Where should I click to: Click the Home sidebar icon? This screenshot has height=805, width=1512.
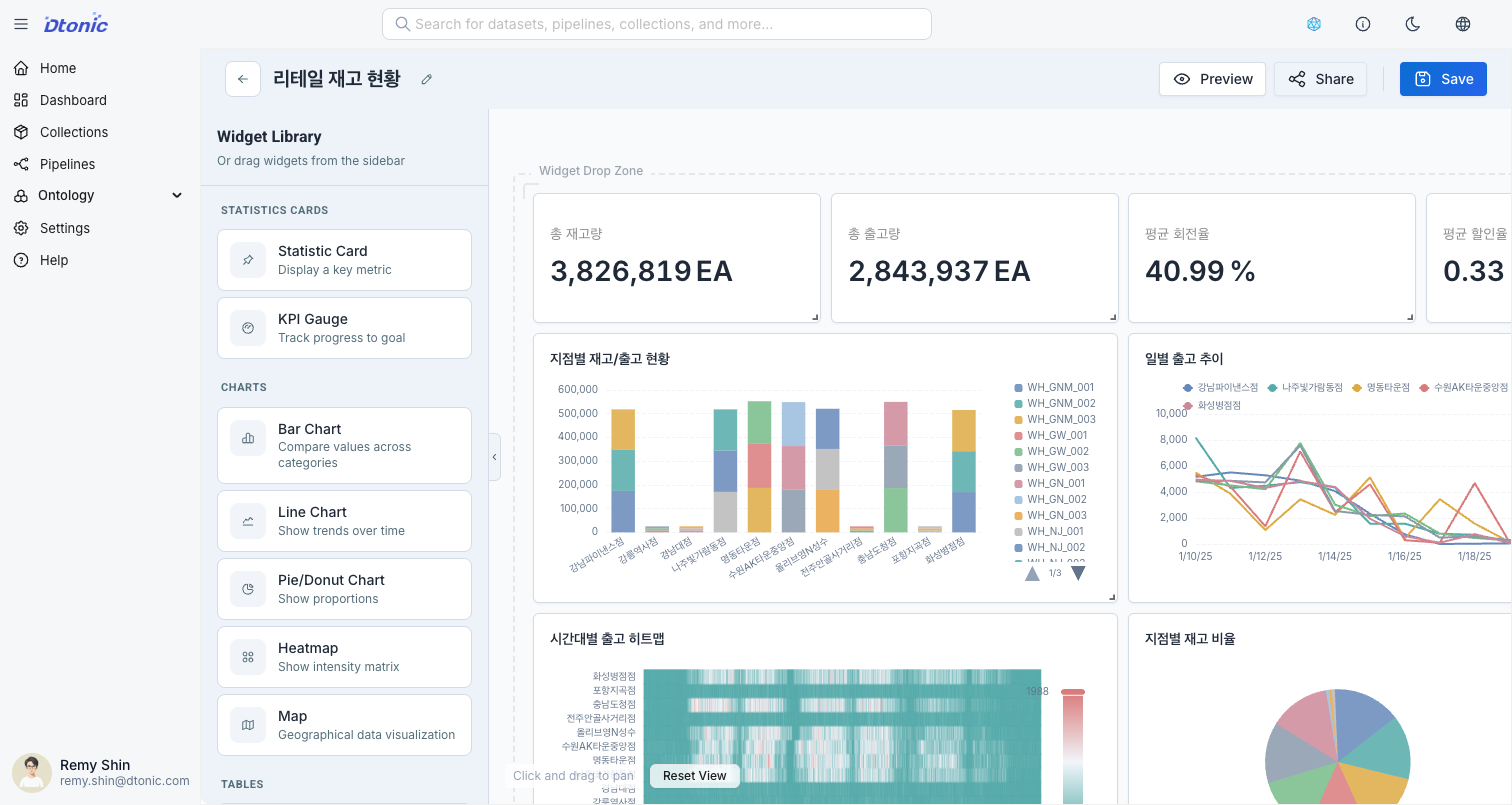(x=21, y=68)
